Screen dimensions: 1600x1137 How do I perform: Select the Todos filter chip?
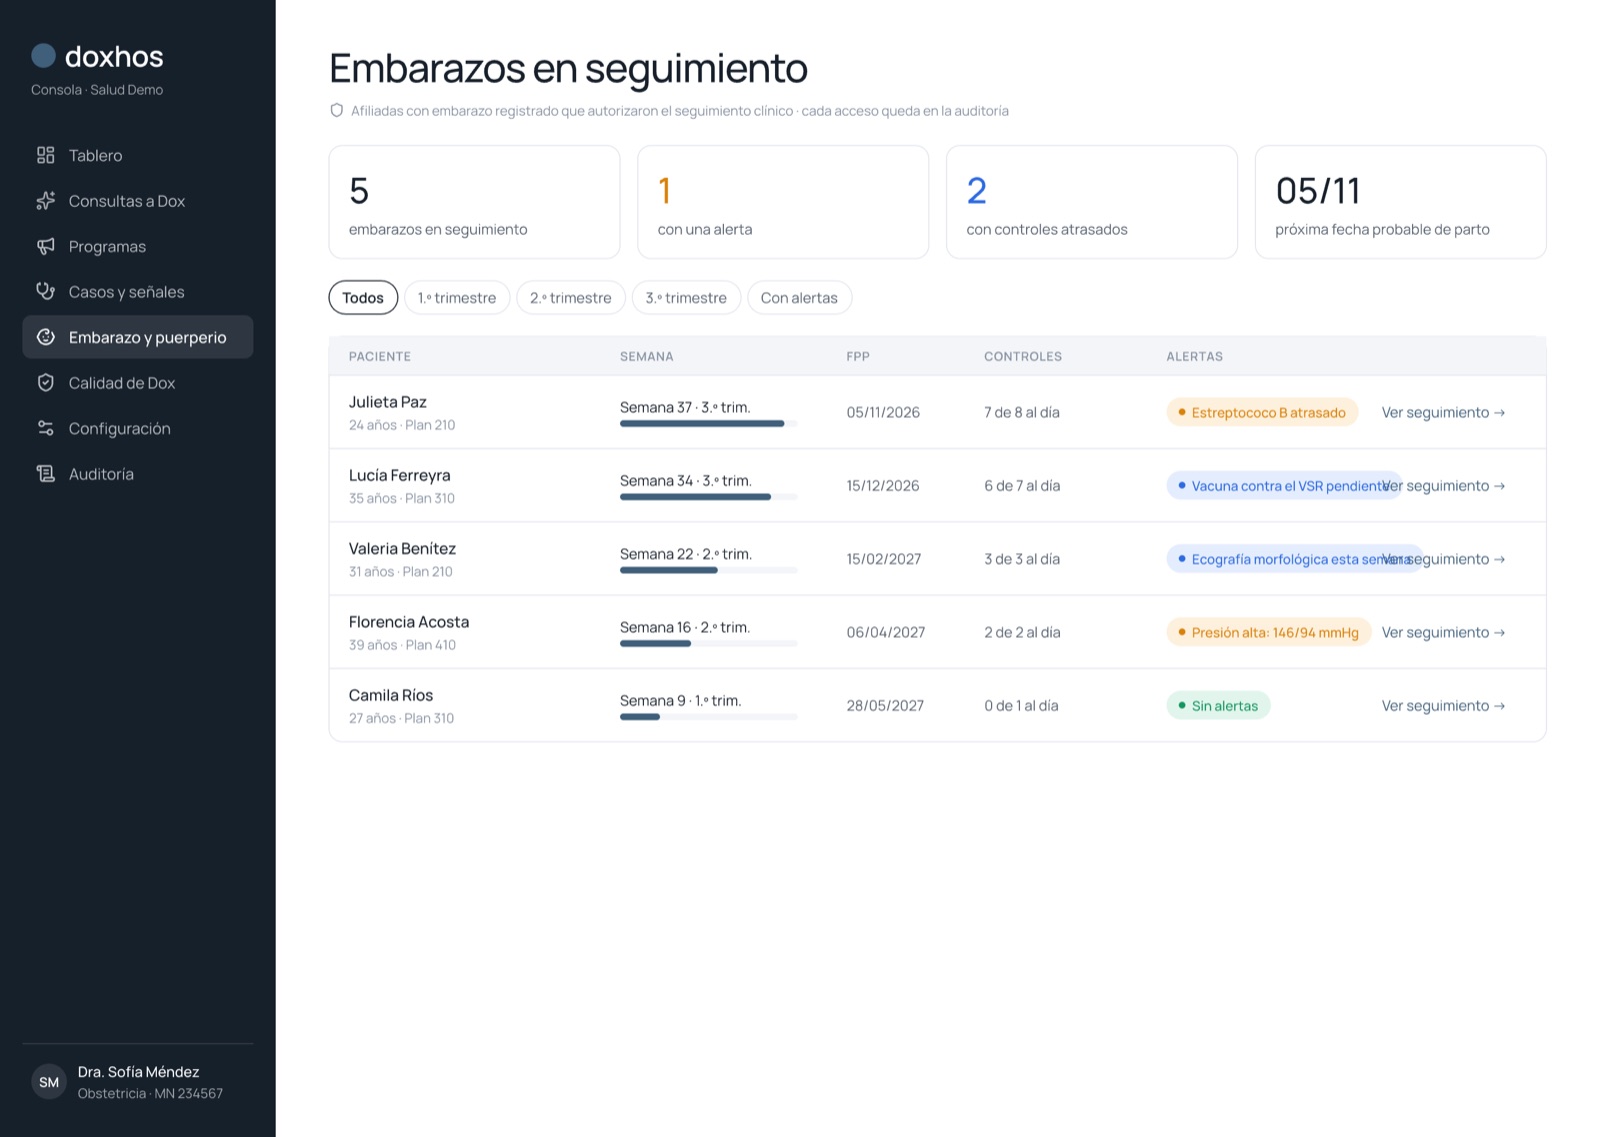pos(363,298)
